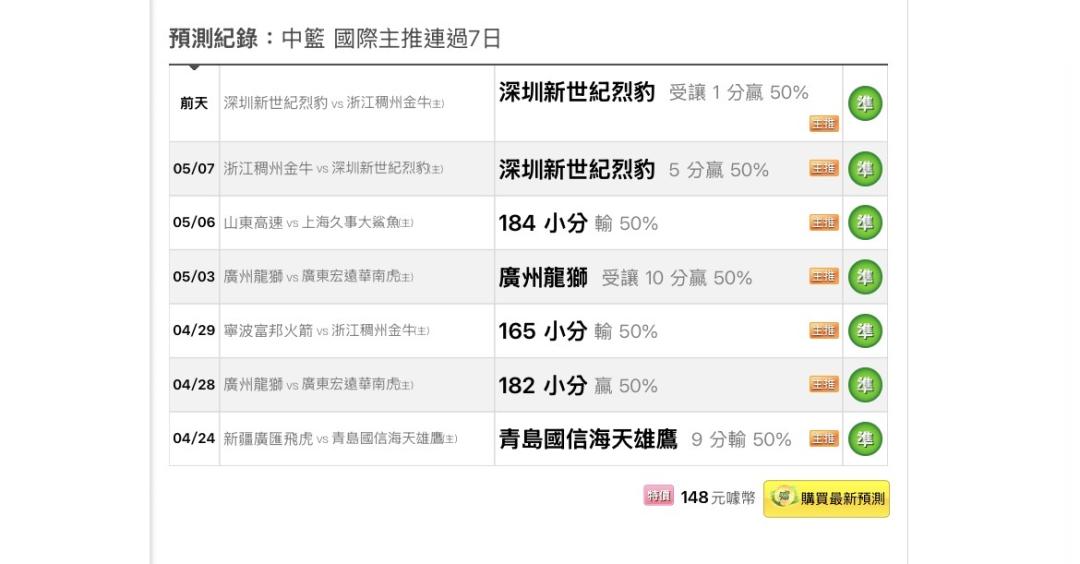Click green 準 badge in 05/06 row

(865, 223)
